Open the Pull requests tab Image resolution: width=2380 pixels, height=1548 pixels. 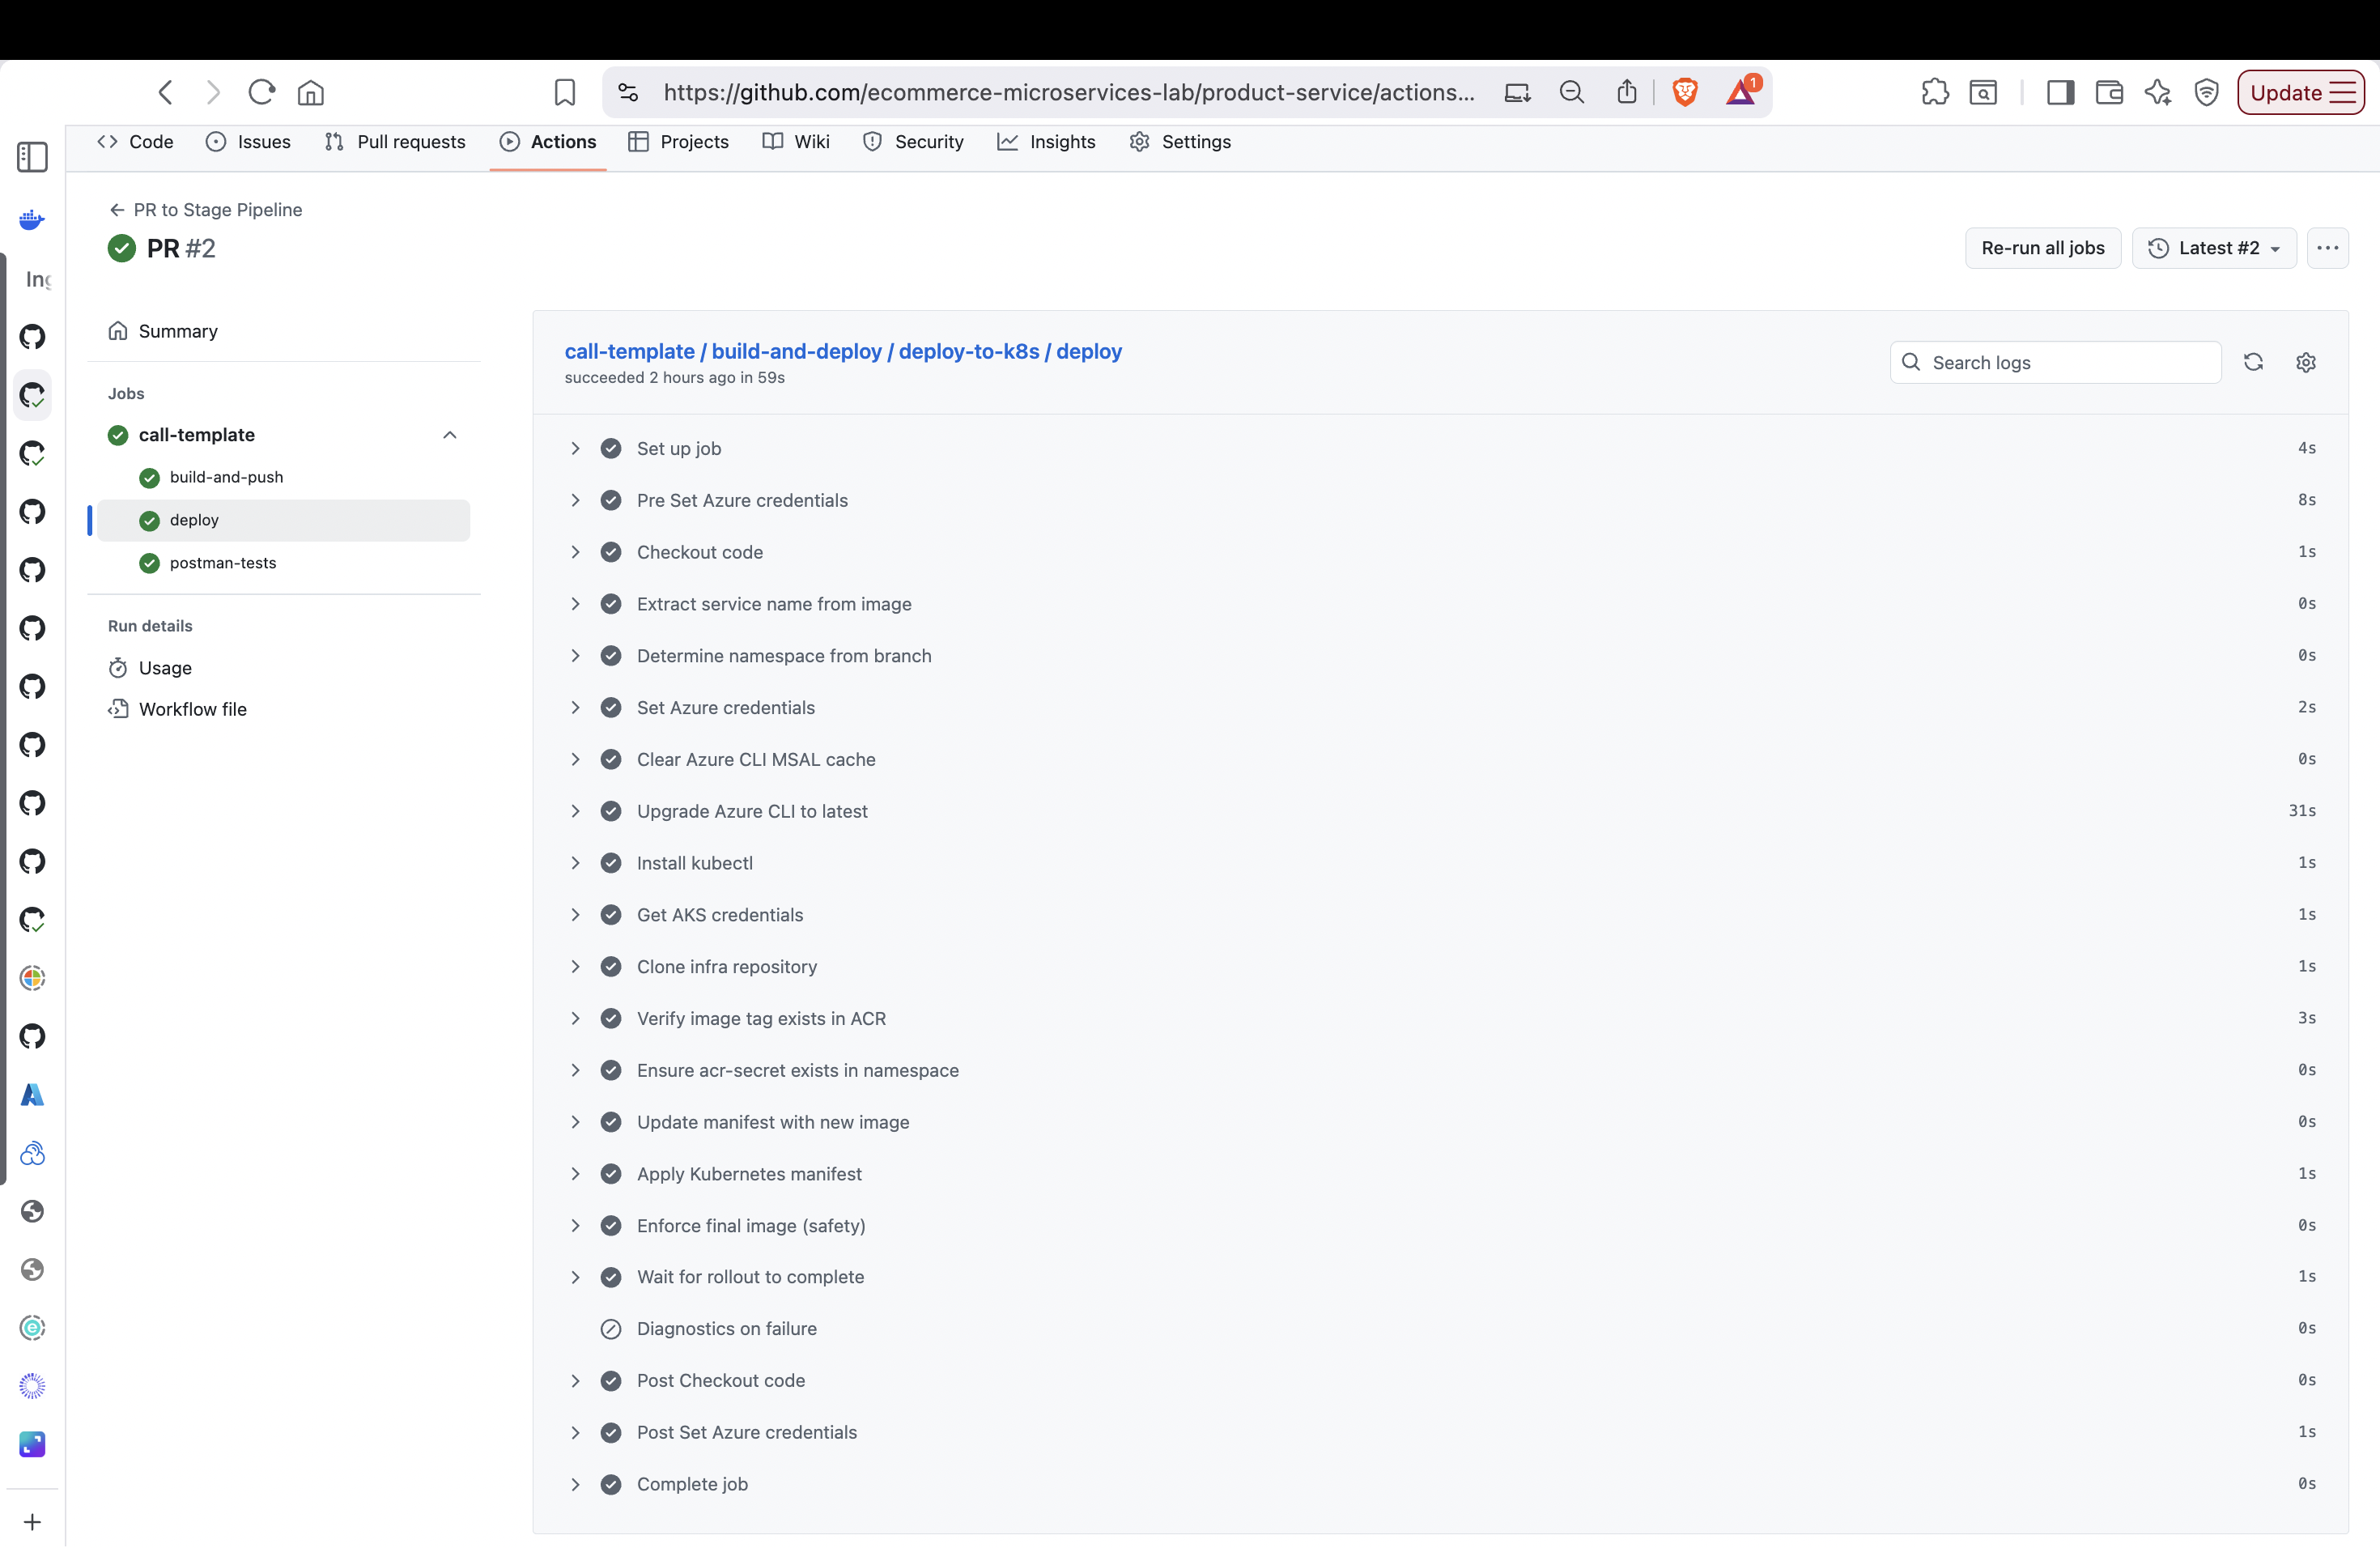(x=395, y=142)
